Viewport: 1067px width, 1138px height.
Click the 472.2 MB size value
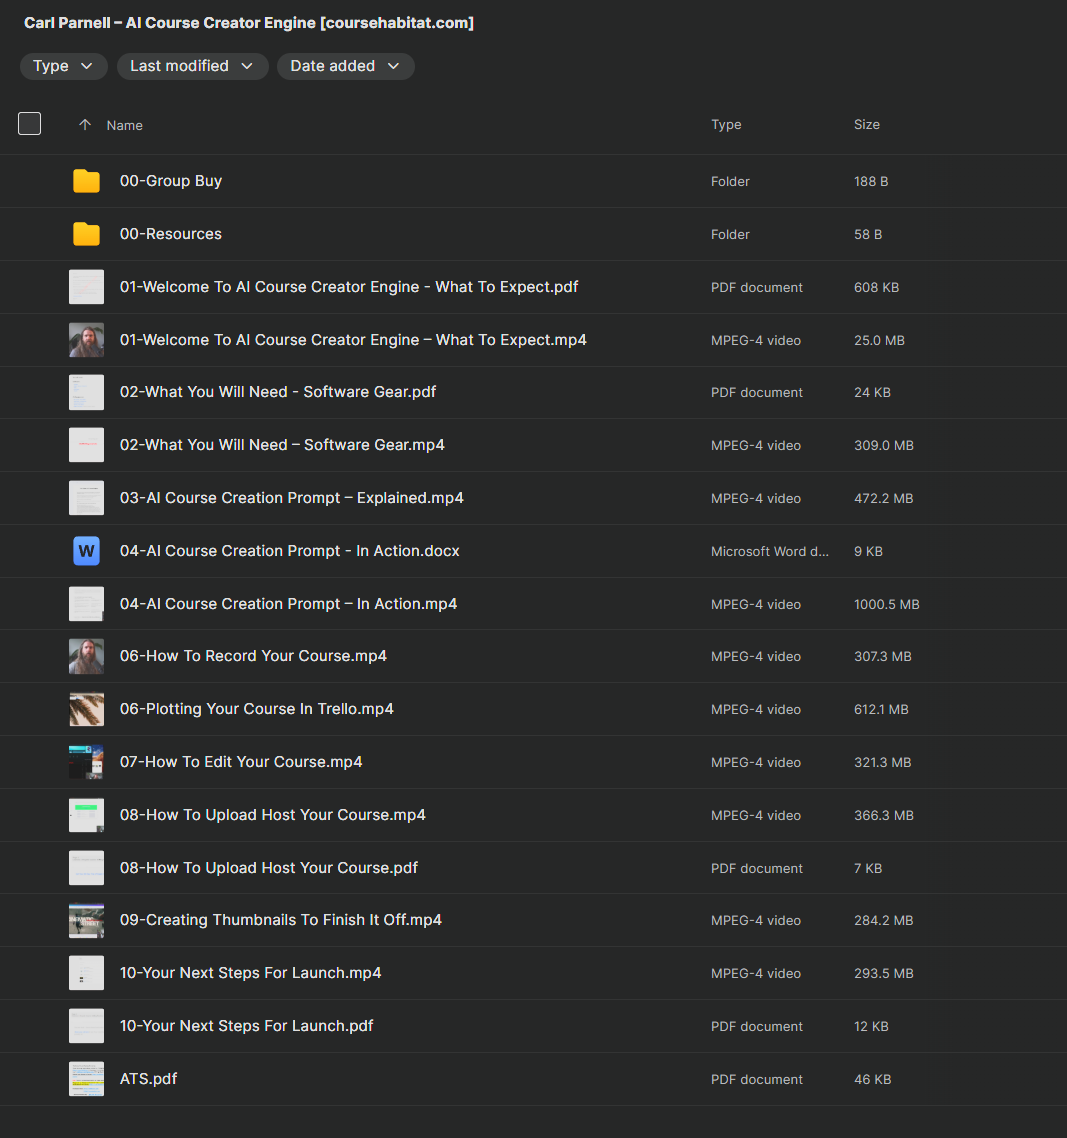coord(883,499)
